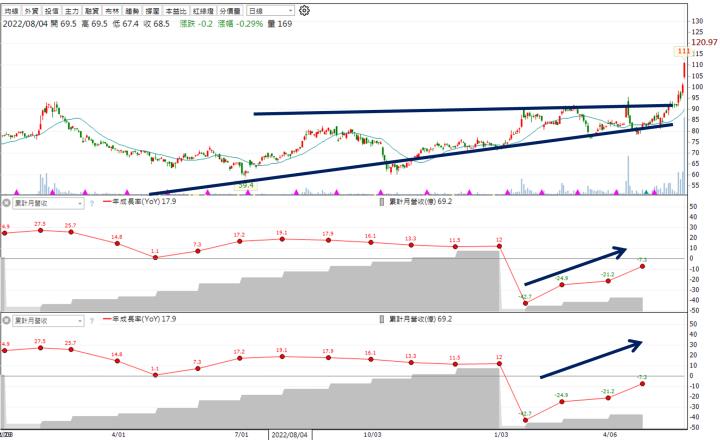Click the 分價量 volume-by-price button
The image size is (720, 440).
pyautogui.click(x=230, y=11)
